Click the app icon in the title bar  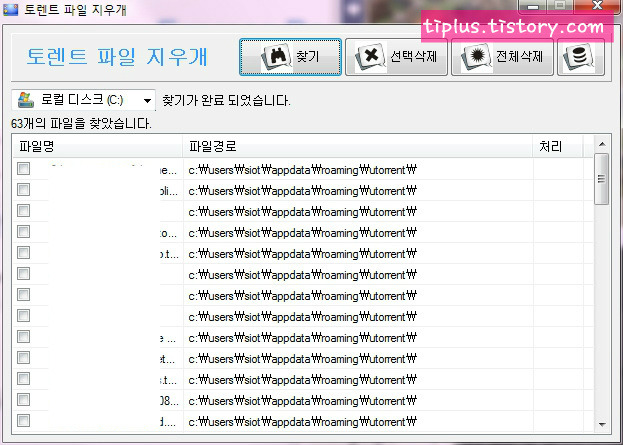pos(10,9)
